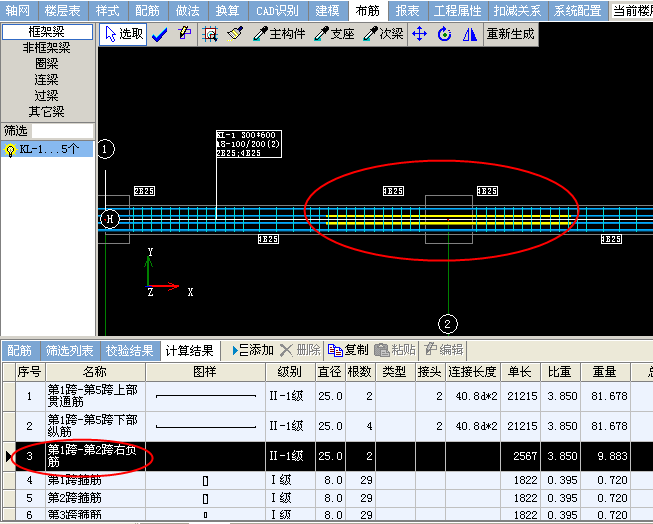Select the mirror tool icon
Viewport: 653px width, 524px height.
(x=469, y=34)
